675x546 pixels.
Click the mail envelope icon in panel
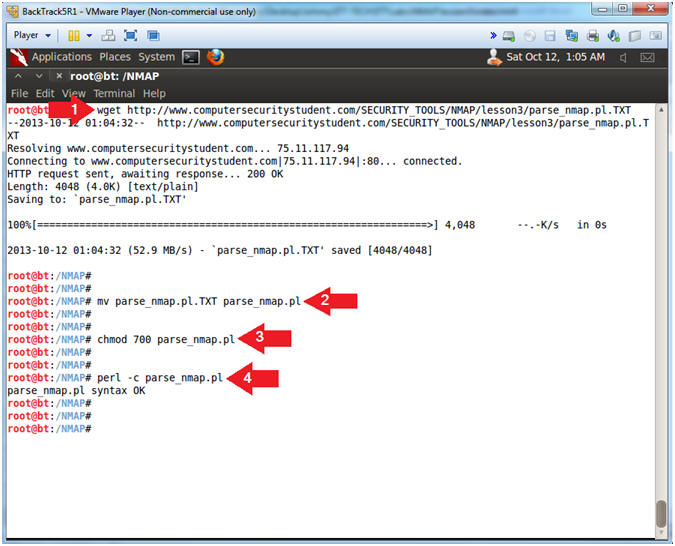[x=647, y=57]
